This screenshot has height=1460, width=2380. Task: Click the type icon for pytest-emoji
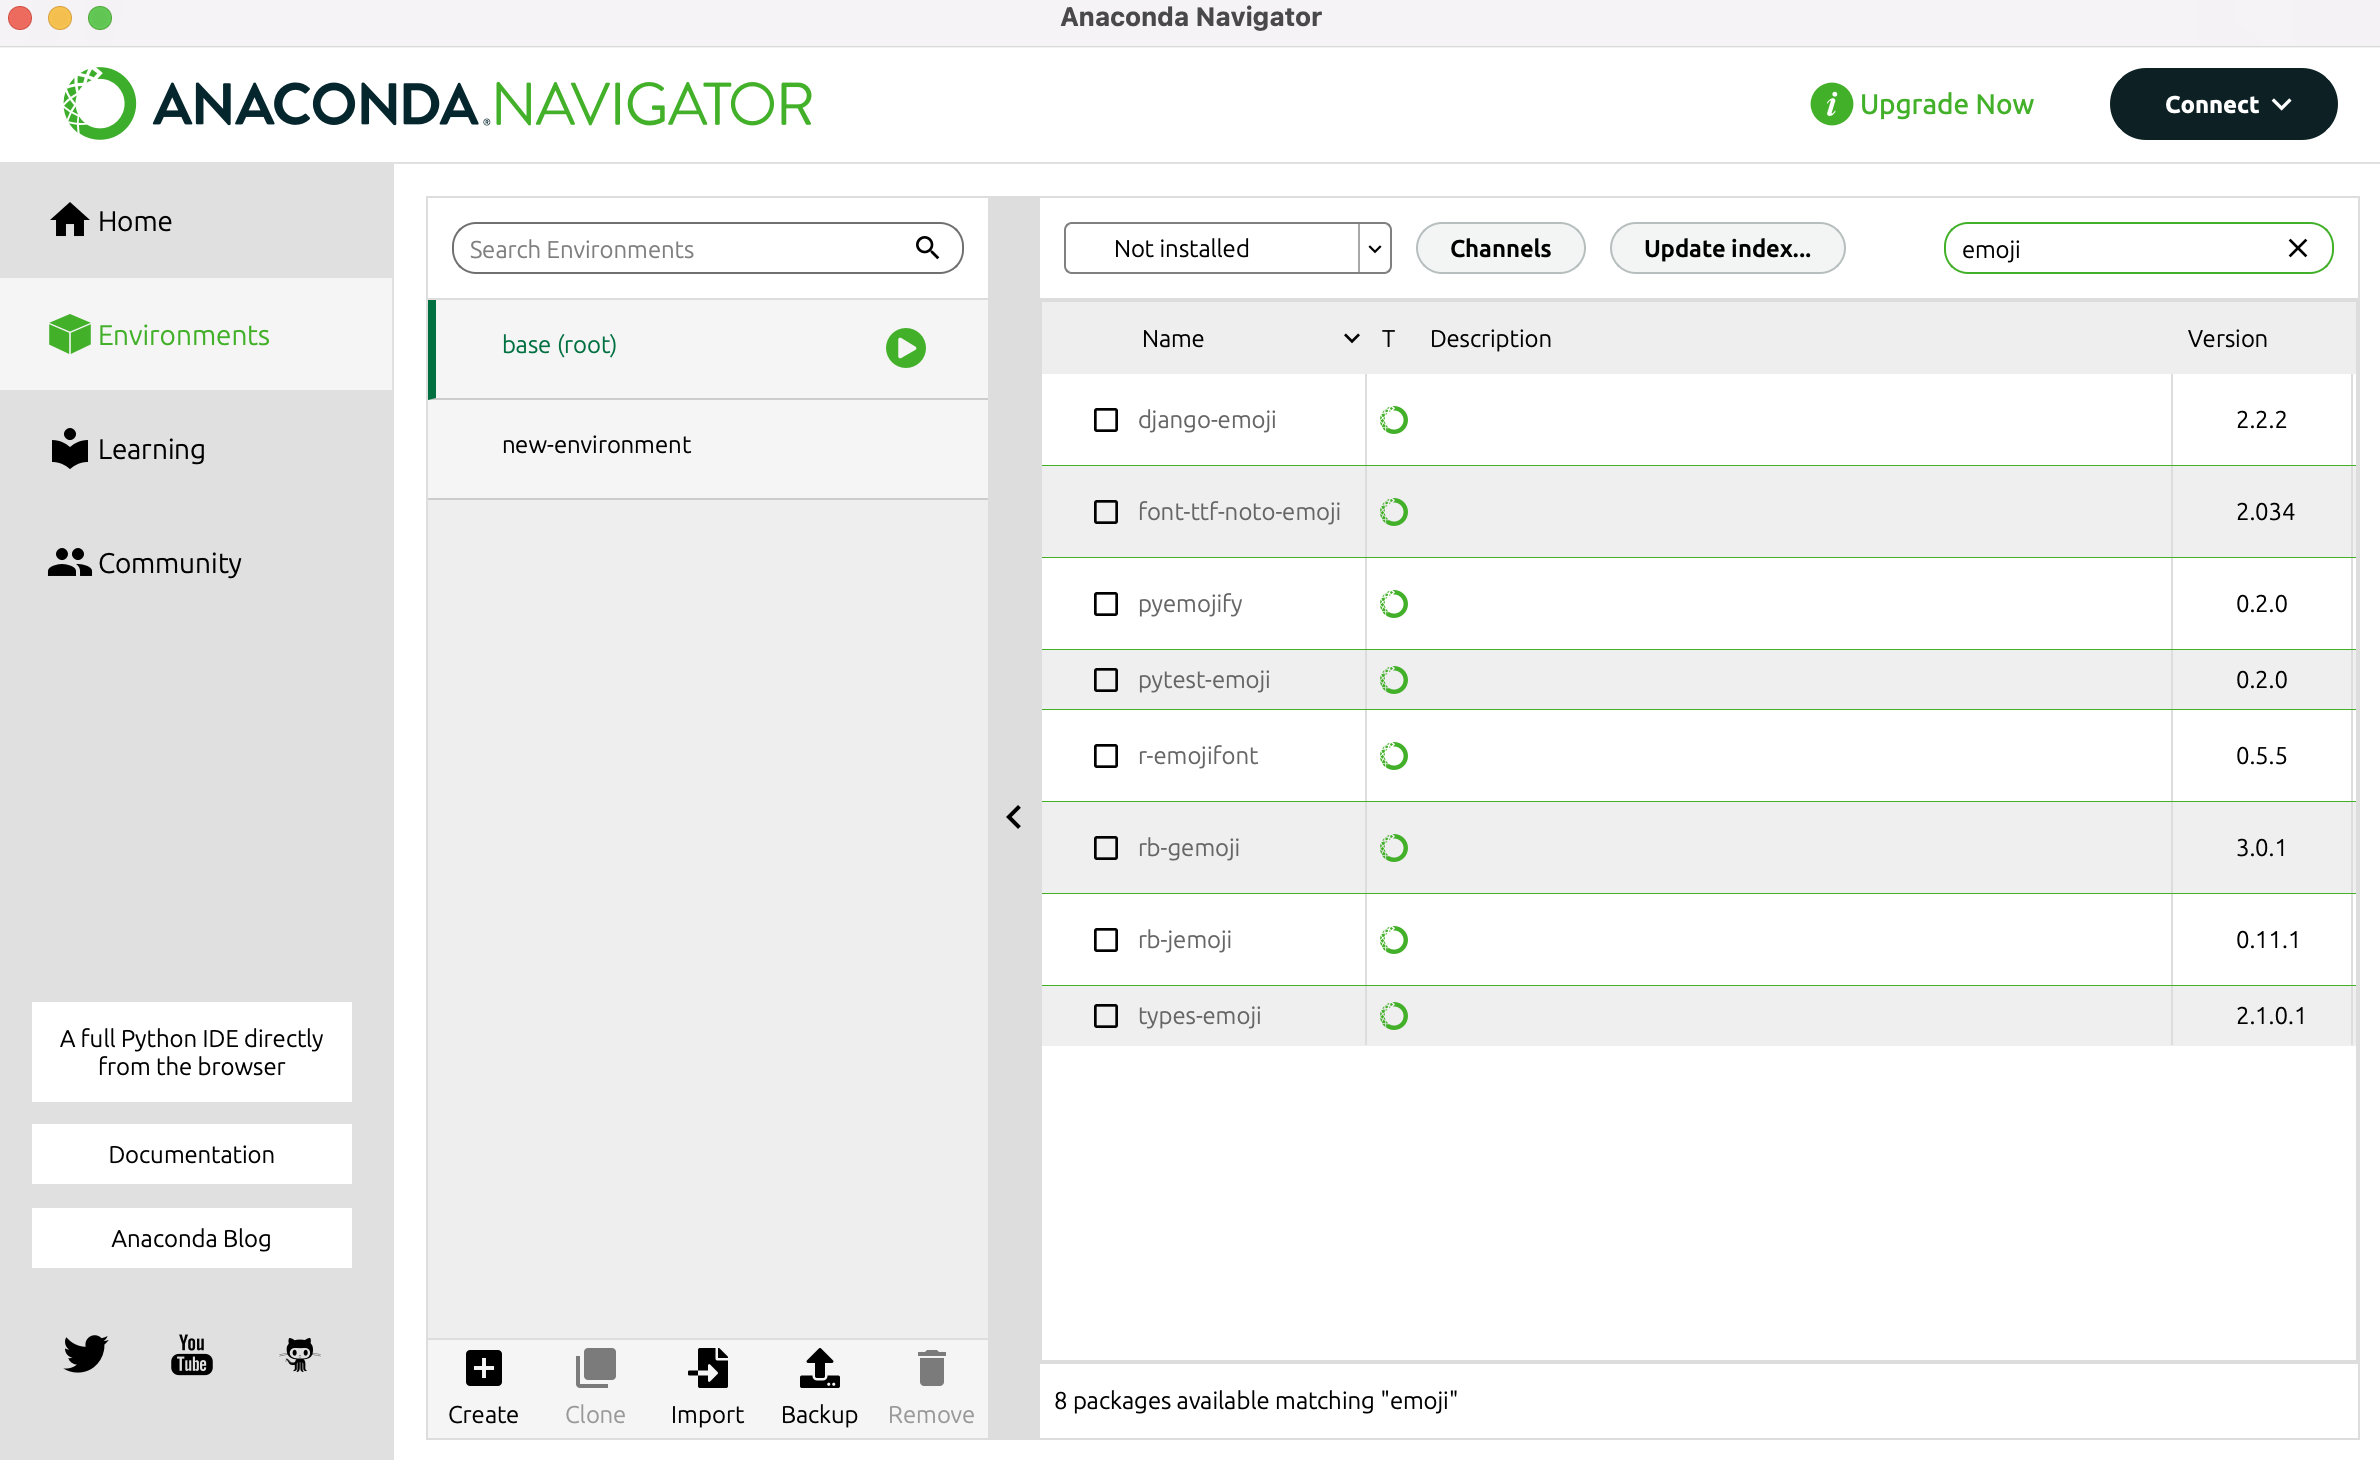tap(1394, 680)
